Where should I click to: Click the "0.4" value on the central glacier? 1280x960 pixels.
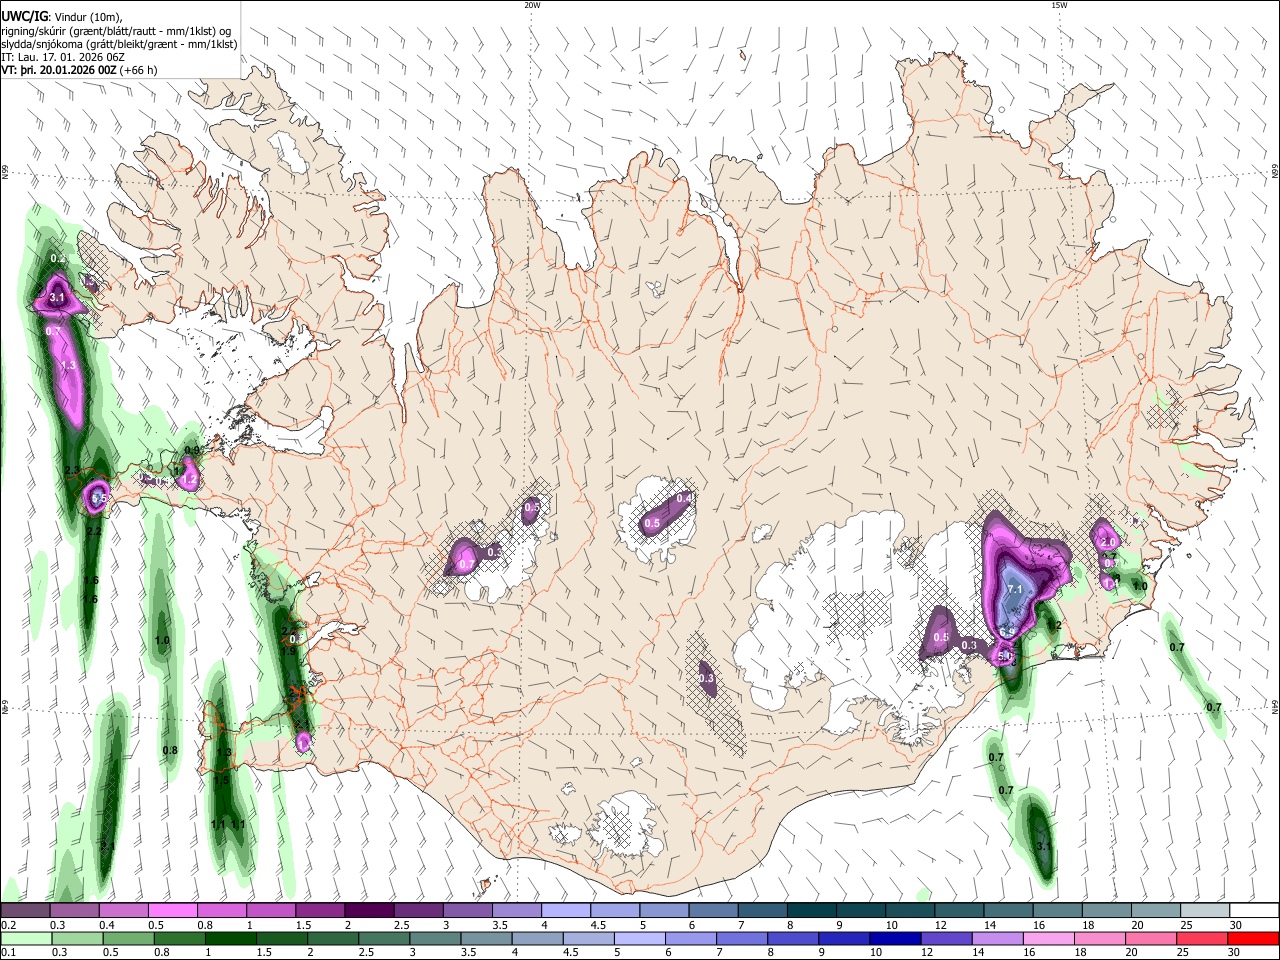pyautogui.click(x=685, y=498)
